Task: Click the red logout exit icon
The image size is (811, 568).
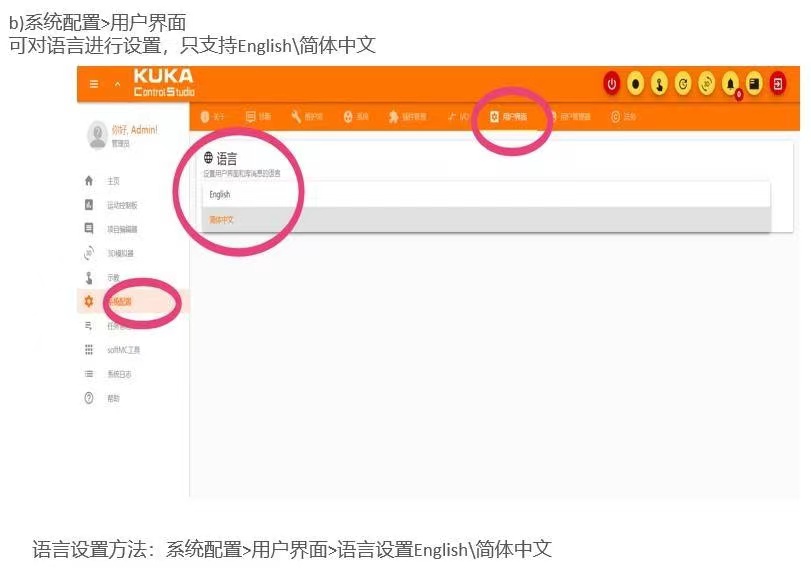Action: tap(778, 84)
